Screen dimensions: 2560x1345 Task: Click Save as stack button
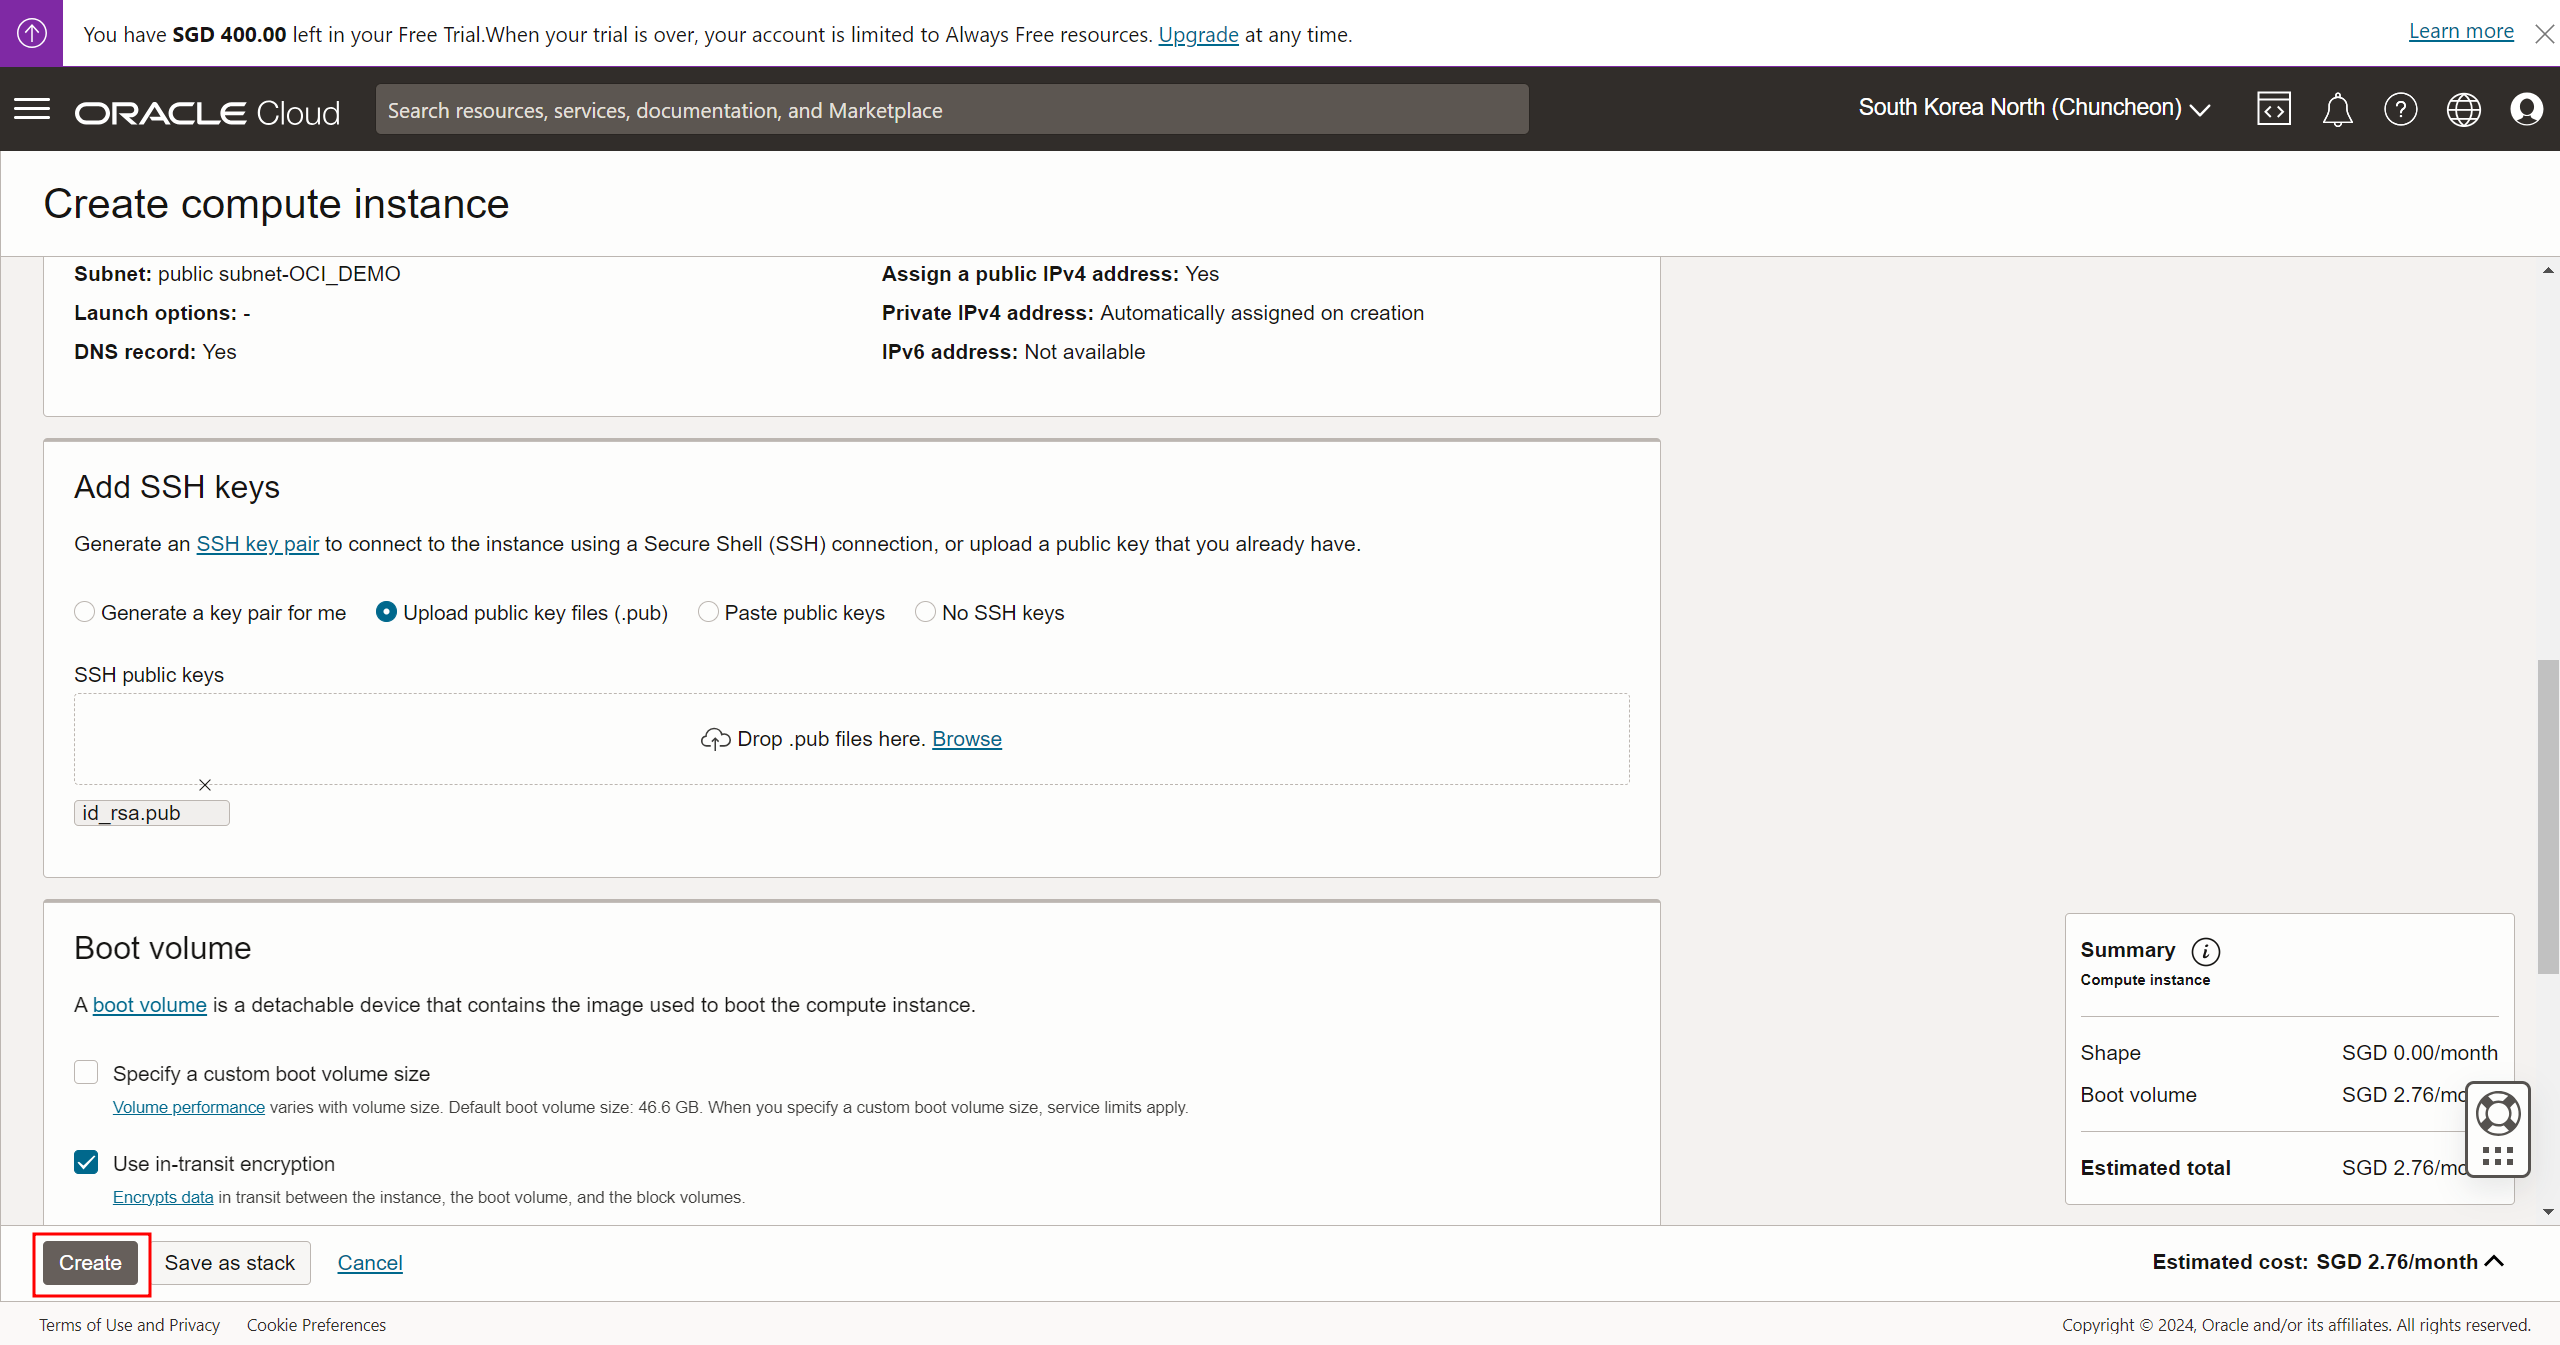(x=230, y=1263)
